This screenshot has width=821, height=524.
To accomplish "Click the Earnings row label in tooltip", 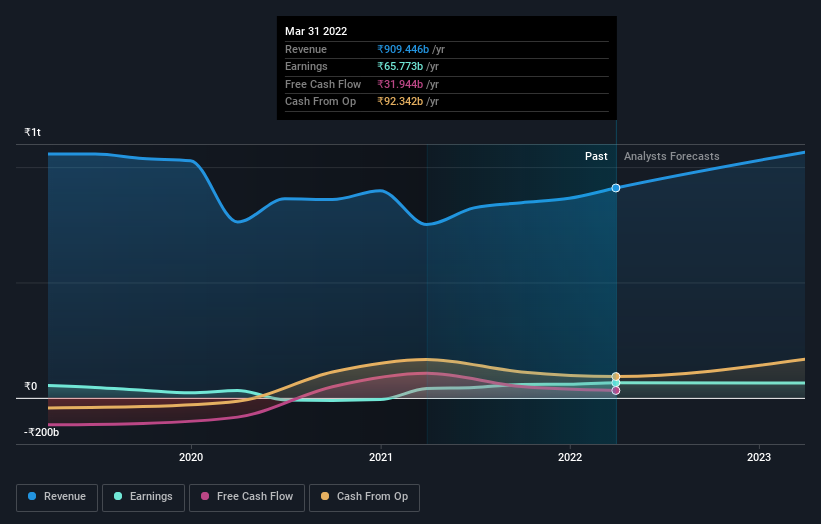I will tap(306, 66).
